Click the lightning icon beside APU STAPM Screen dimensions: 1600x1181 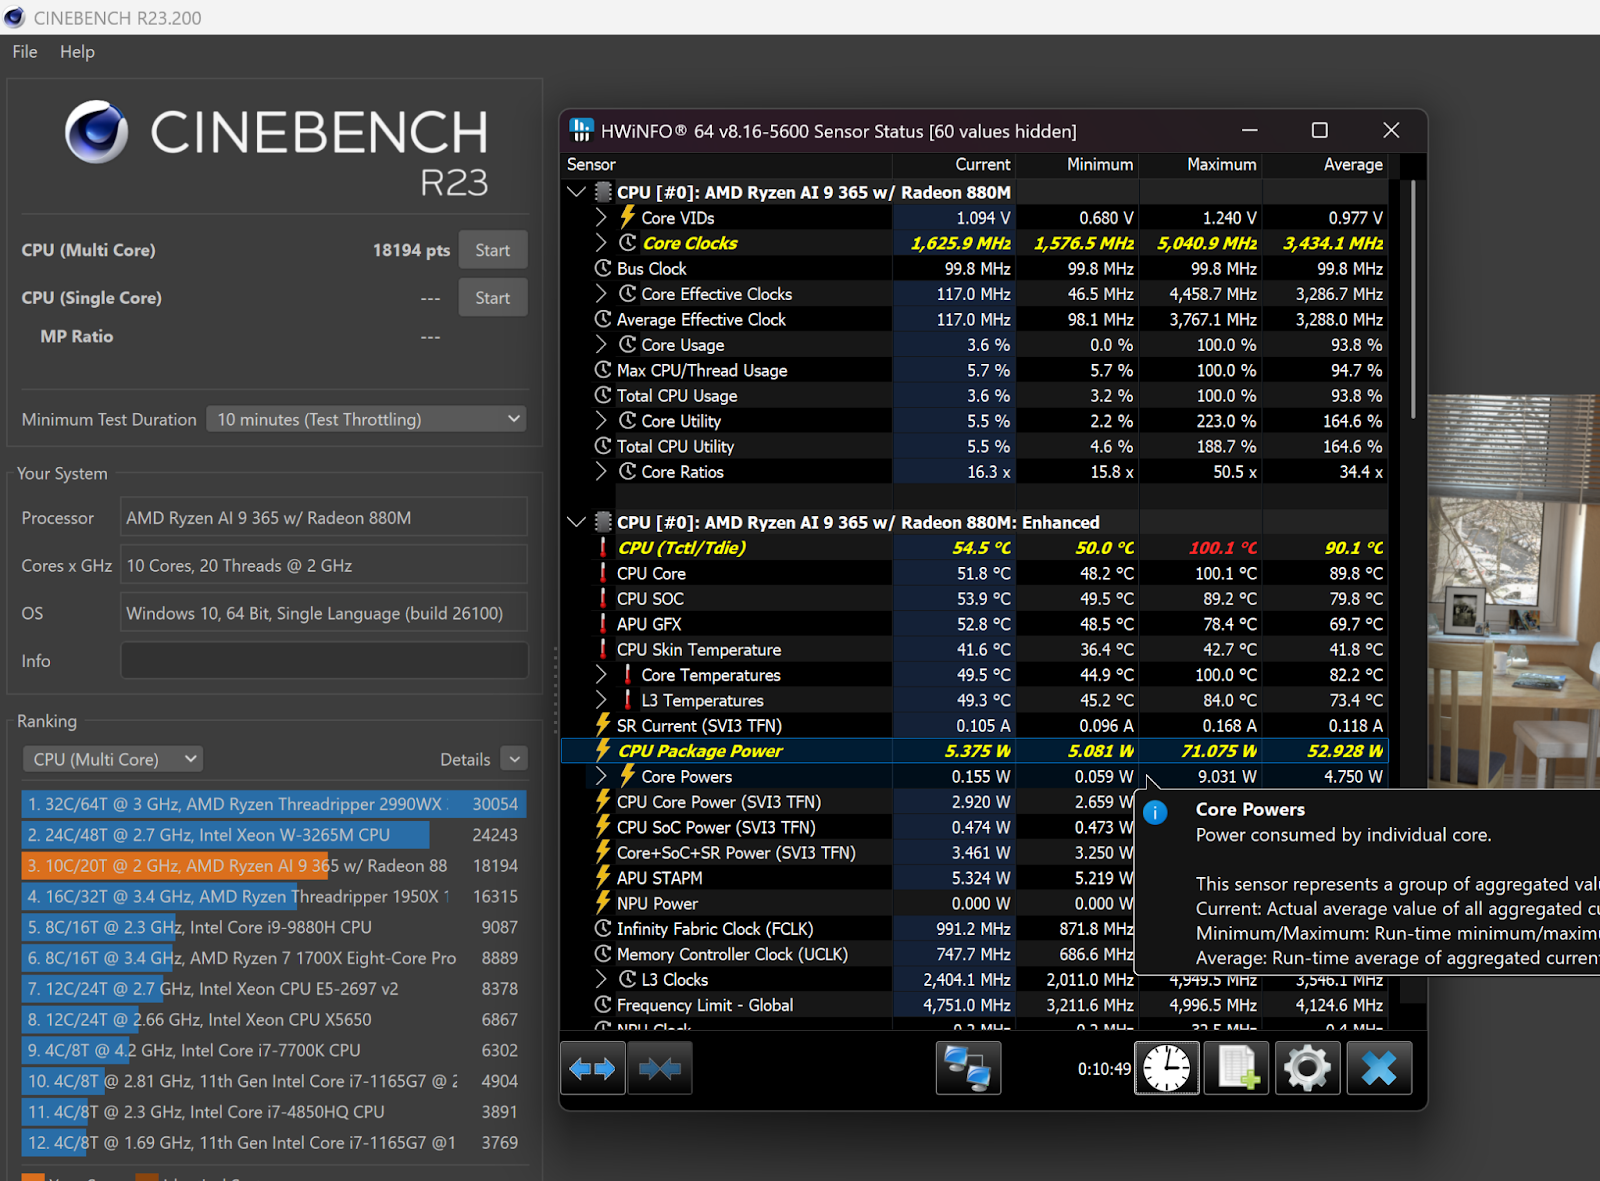click(603, 877)
